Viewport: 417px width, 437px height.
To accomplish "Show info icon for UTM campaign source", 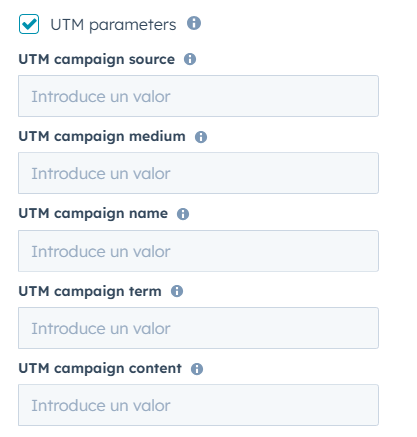I will pyautogui.click(x=190, y=59).
